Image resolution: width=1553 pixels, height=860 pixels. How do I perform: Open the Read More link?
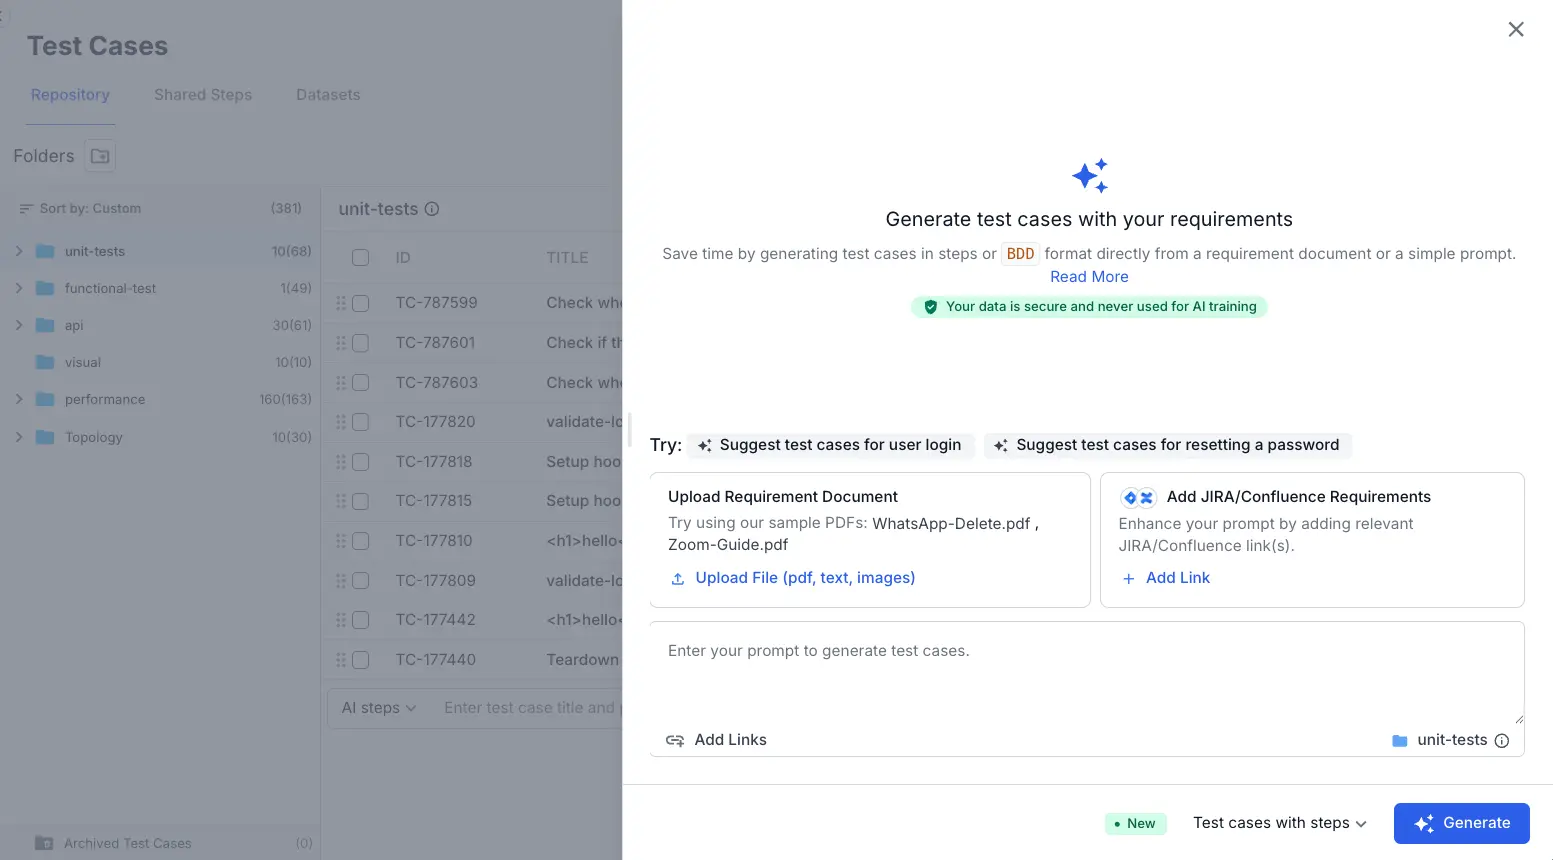pos(1089,277)
